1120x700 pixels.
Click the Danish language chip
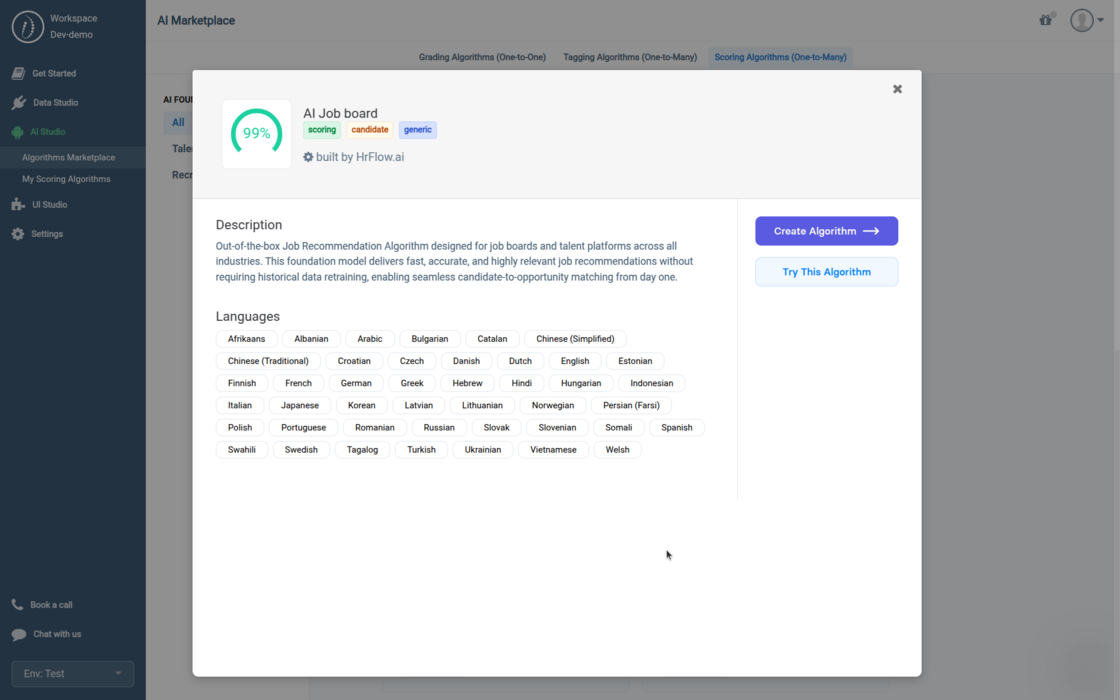pos(466,361)
